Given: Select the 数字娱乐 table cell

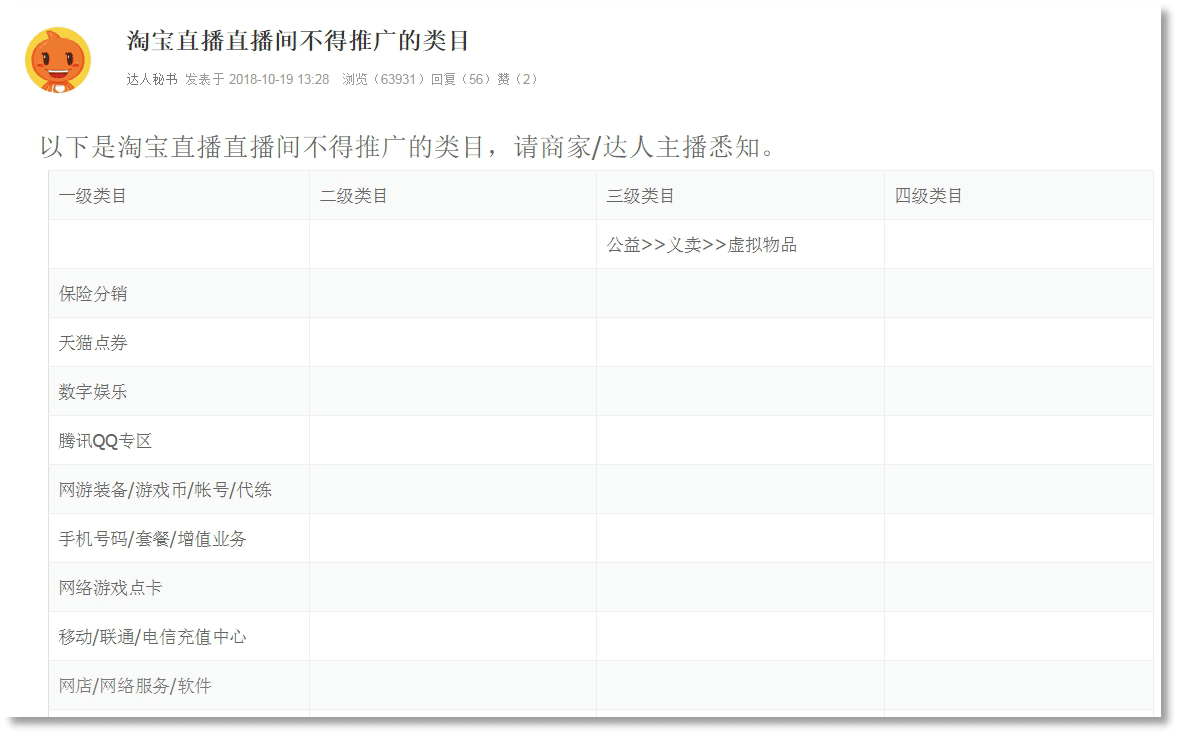Looking at the screenshot, I should click(x=93, y=392).
